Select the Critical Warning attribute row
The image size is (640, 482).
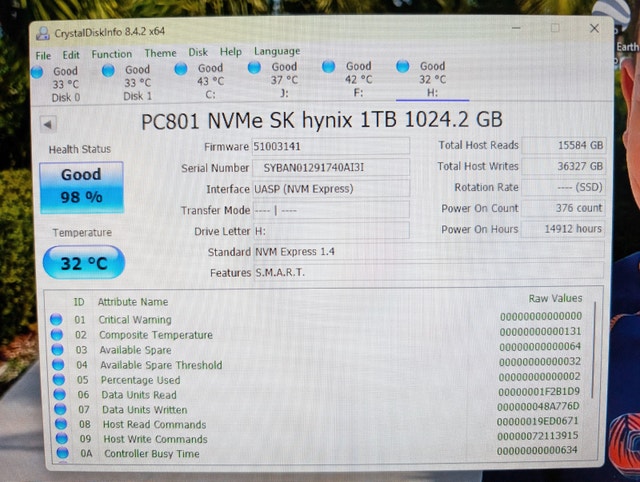[316, 318]
